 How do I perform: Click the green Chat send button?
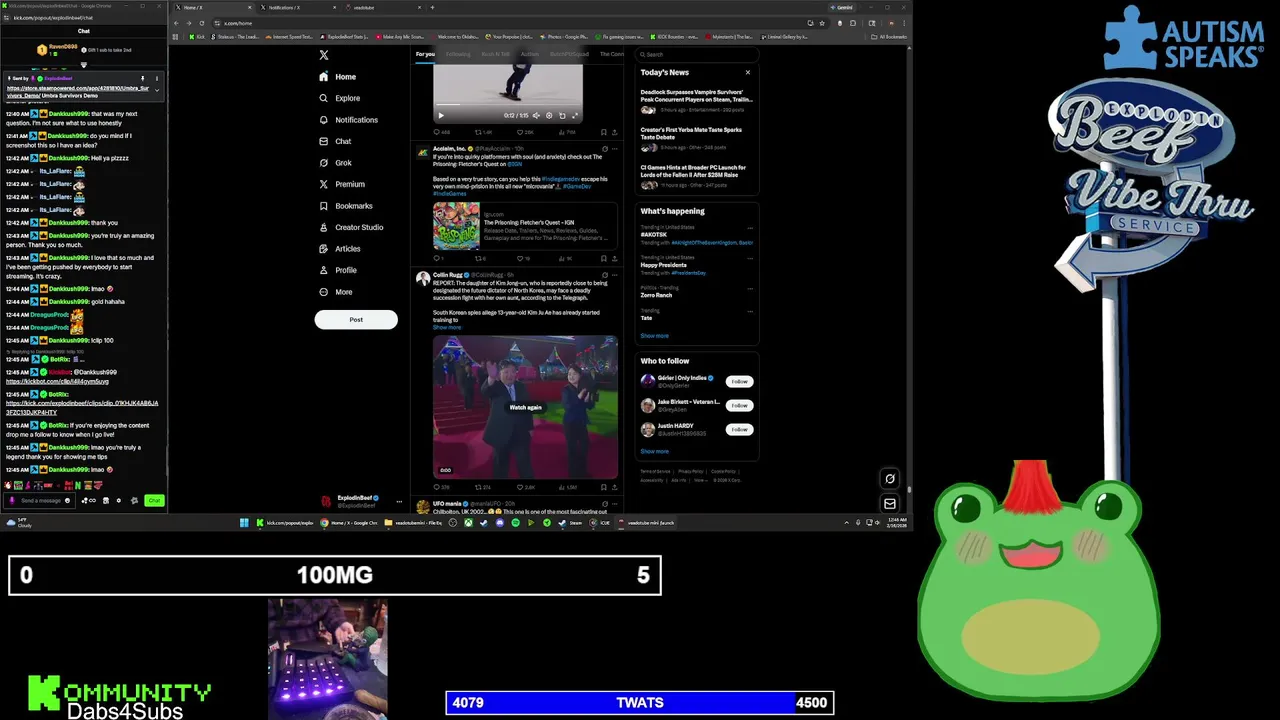(x=154, y=500)
